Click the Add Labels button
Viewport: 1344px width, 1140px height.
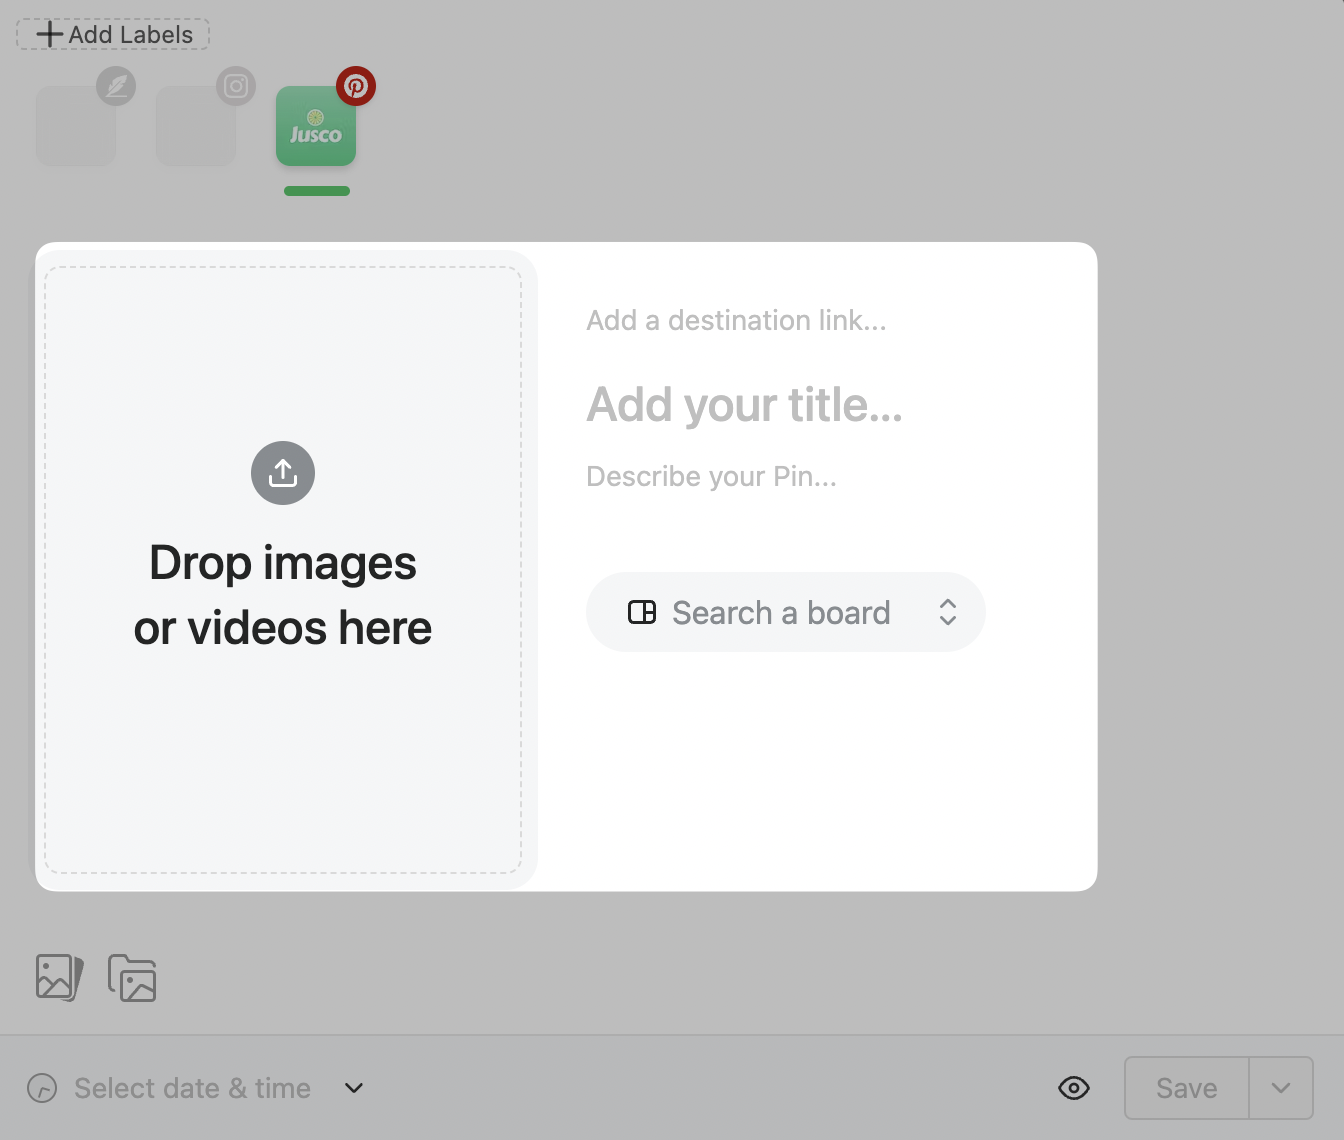tap(113, 34)
